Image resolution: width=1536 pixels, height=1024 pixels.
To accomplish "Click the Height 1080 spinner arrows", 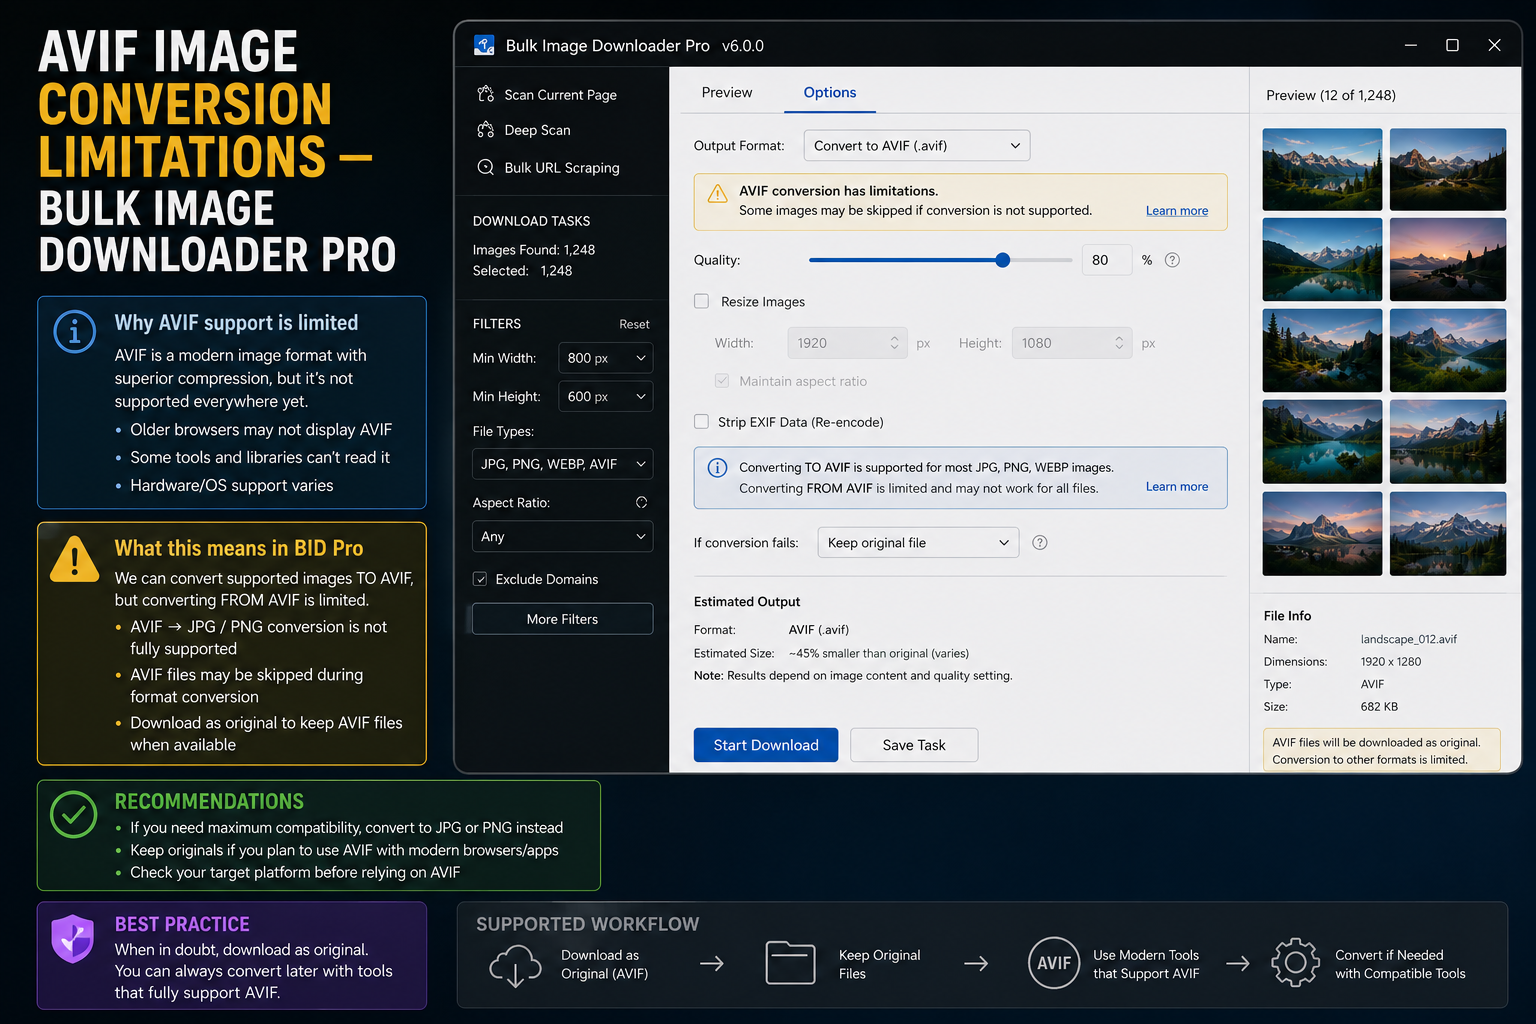I will (1119, 343).
